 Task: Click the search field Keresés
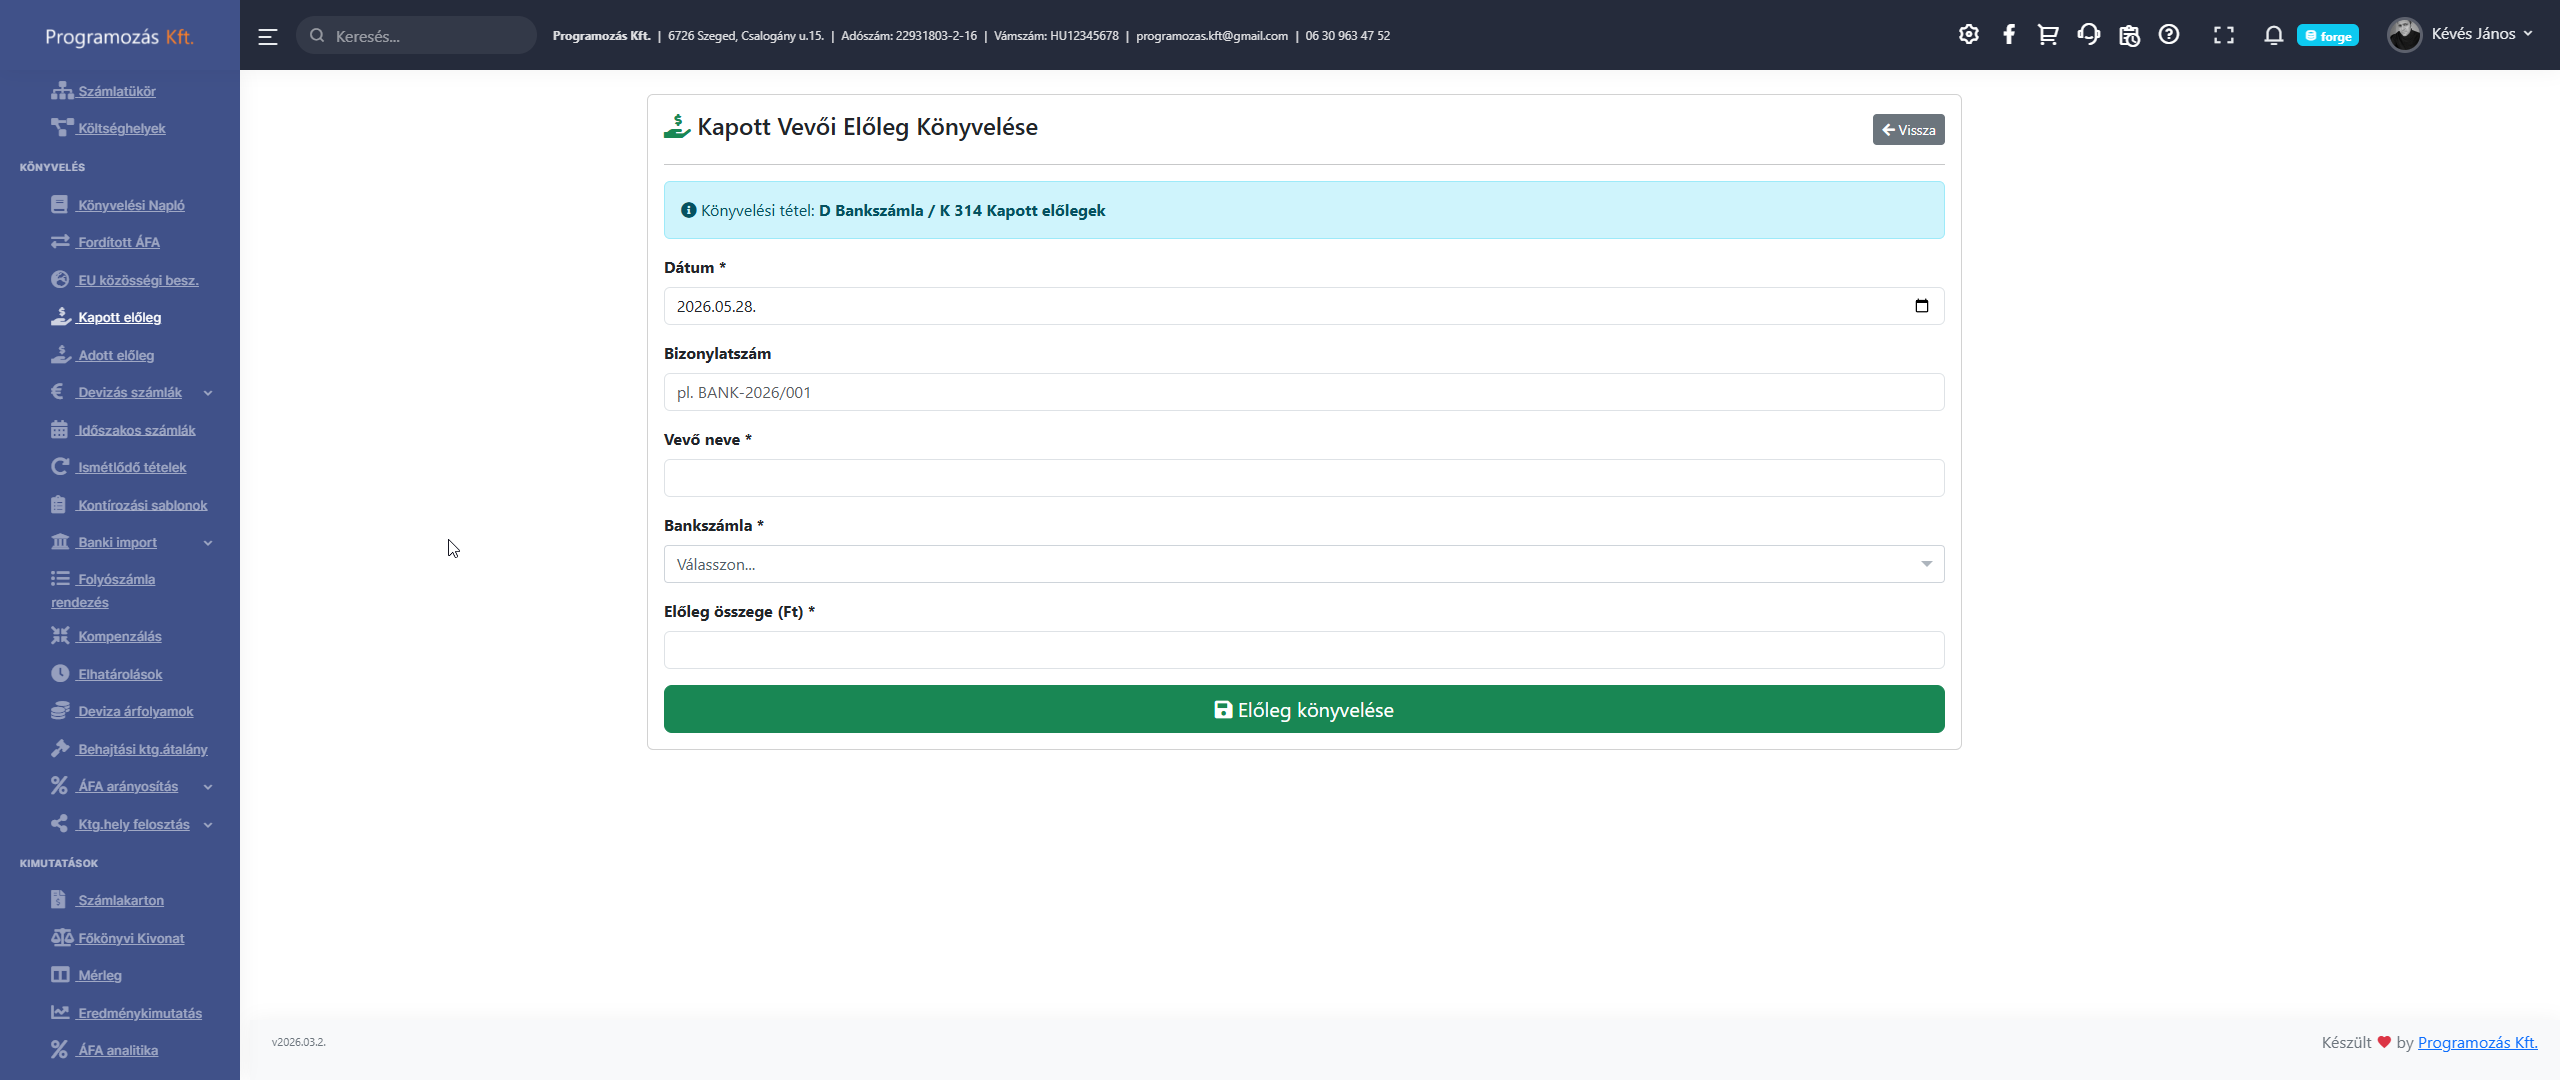click(417, 36)
